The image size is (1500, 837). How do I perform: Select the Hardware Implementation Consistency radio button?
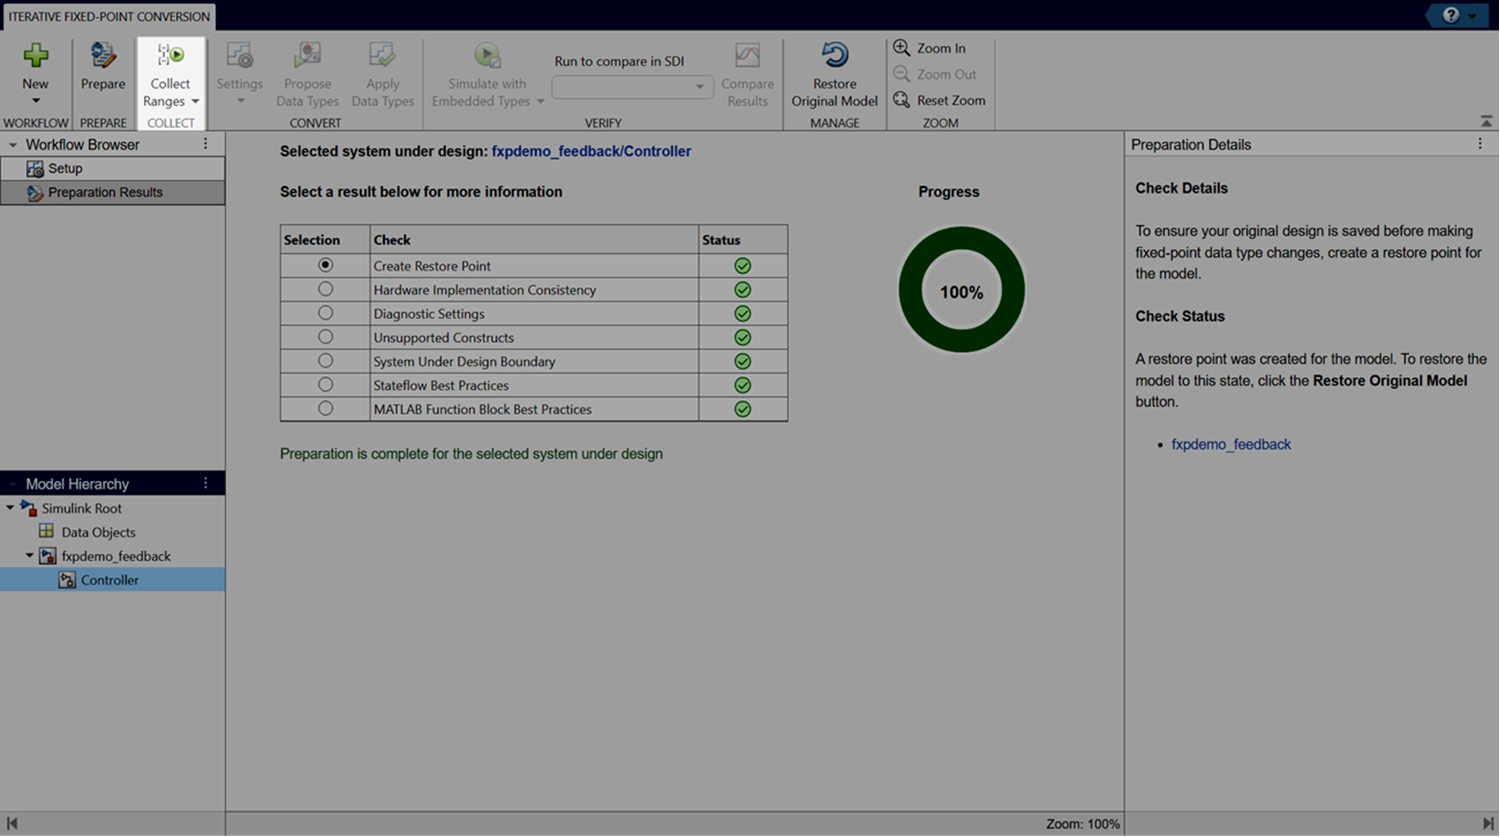click(x=325, y=289)
